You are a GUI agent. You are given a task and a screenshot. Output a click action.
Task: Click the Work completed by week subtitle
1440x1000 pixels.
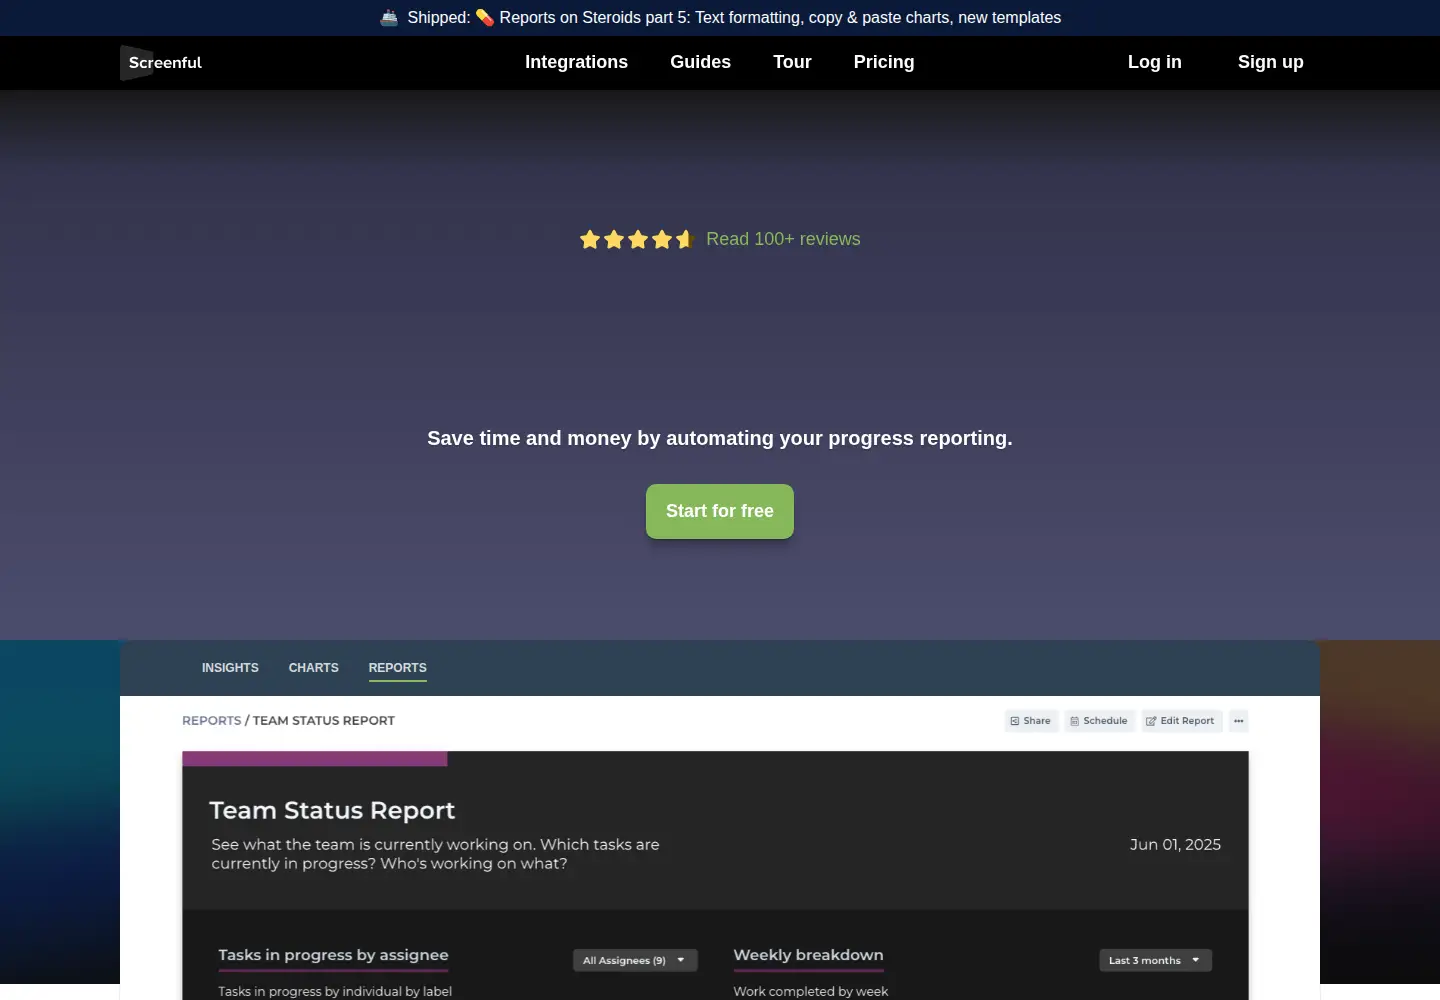(810, 992)
